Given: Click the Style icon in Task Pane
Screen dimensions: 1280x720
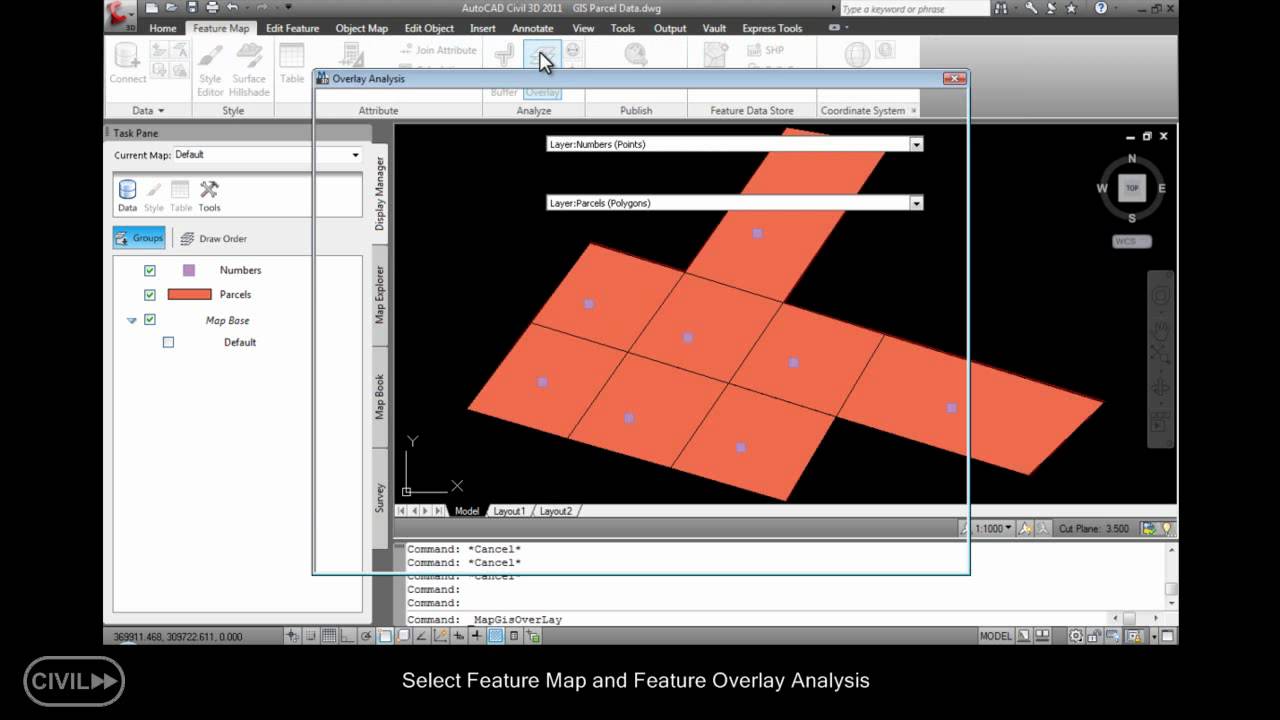Looking at the screenshot, I should [153, 196].
